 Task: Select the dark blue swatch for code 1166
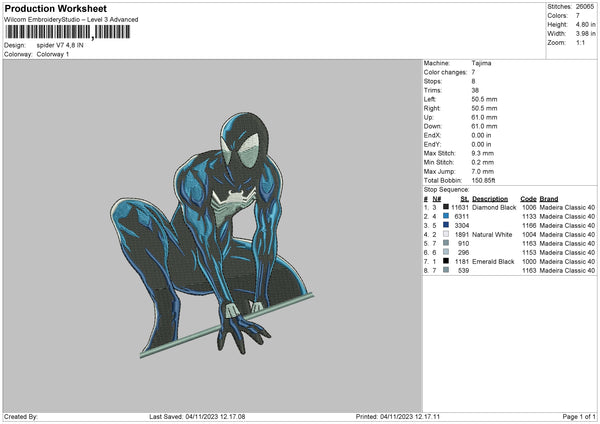(445, 225)
